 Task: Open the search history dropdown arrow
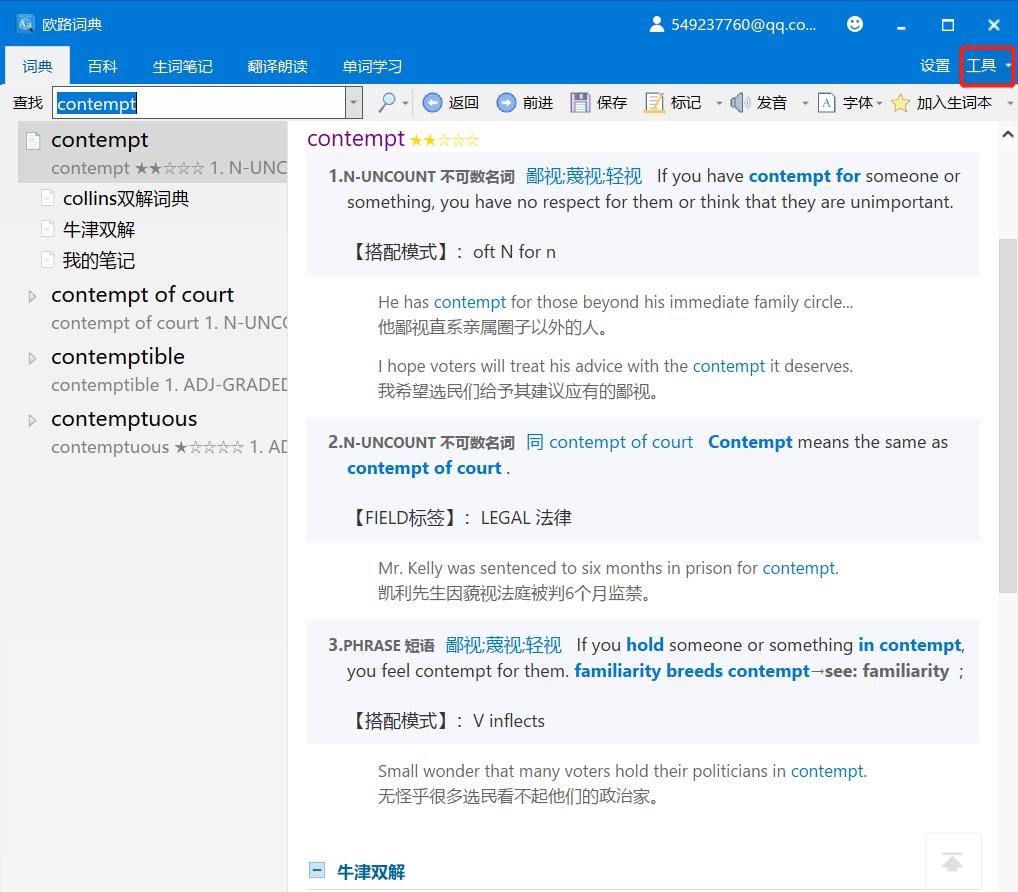click(x=354, y=102)
